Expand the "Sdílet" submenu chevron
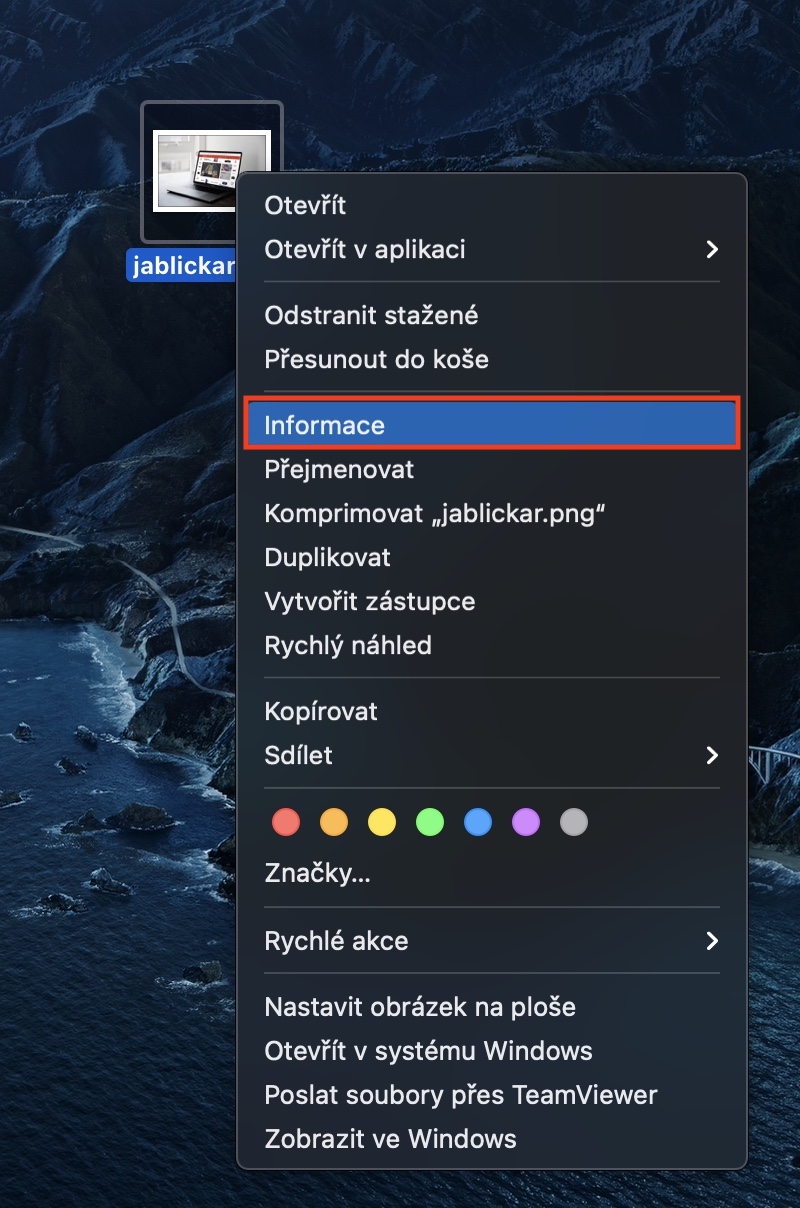This screenshot has height=1208, width=800. coord(711,755)
